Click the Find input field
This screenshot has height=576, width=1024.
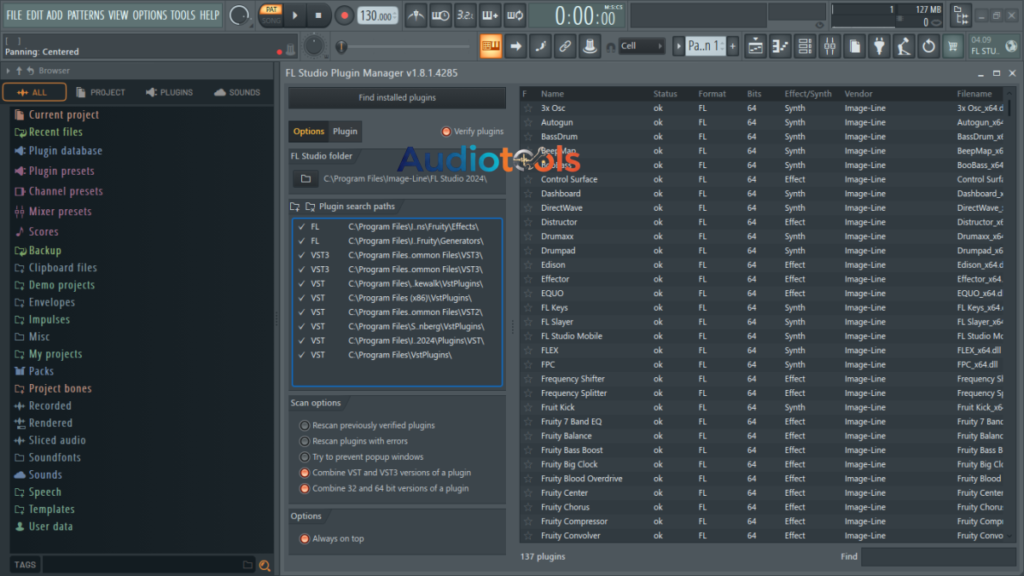pos(937,557)
